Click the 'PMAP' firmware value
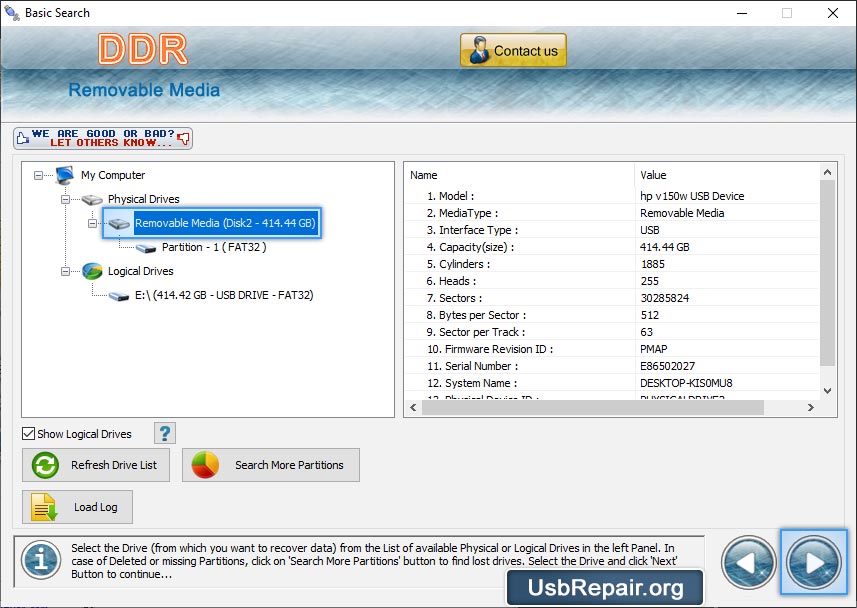 [x=654, y=349]
